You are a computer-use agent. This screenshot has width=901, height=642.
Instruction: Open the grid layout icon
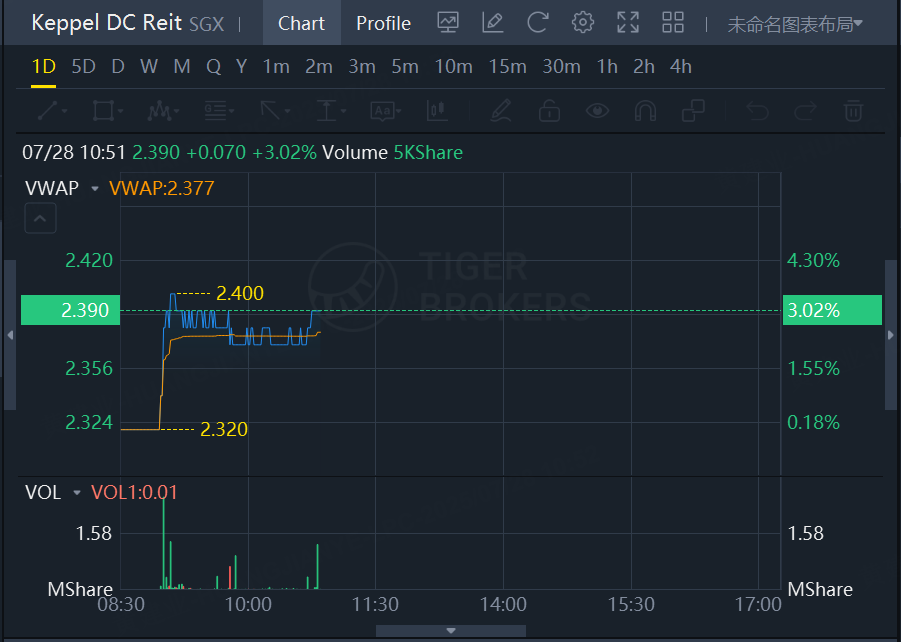pos(673,23)
